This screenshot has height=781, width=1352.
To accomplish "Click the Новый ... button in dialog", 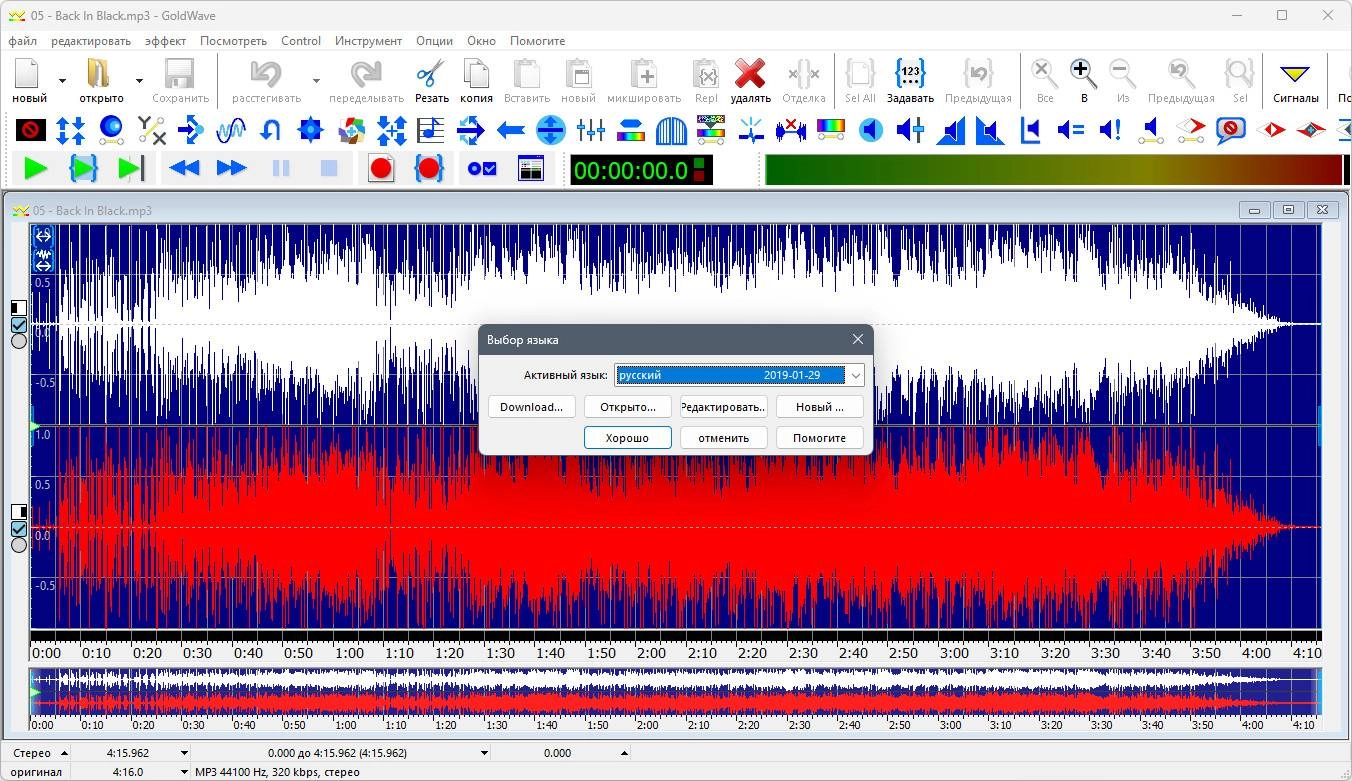I will (x=819, y=407).
